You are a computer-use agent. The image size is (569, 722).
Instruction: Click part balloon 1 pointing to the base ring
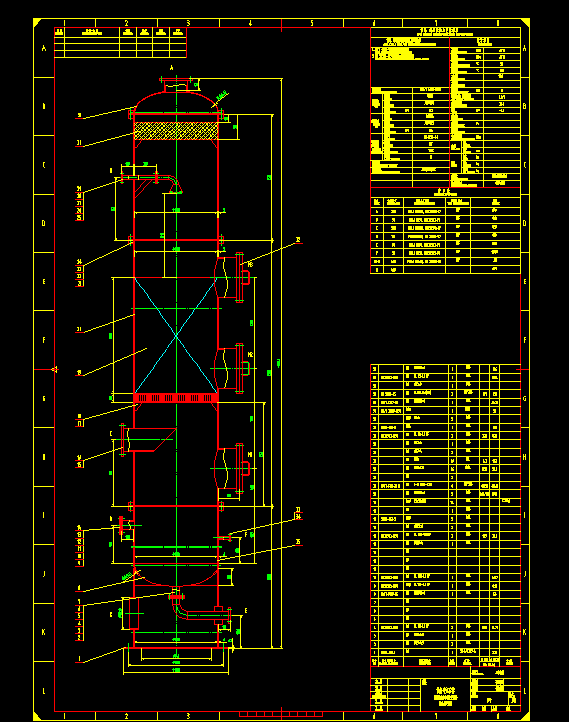[79, 659]
